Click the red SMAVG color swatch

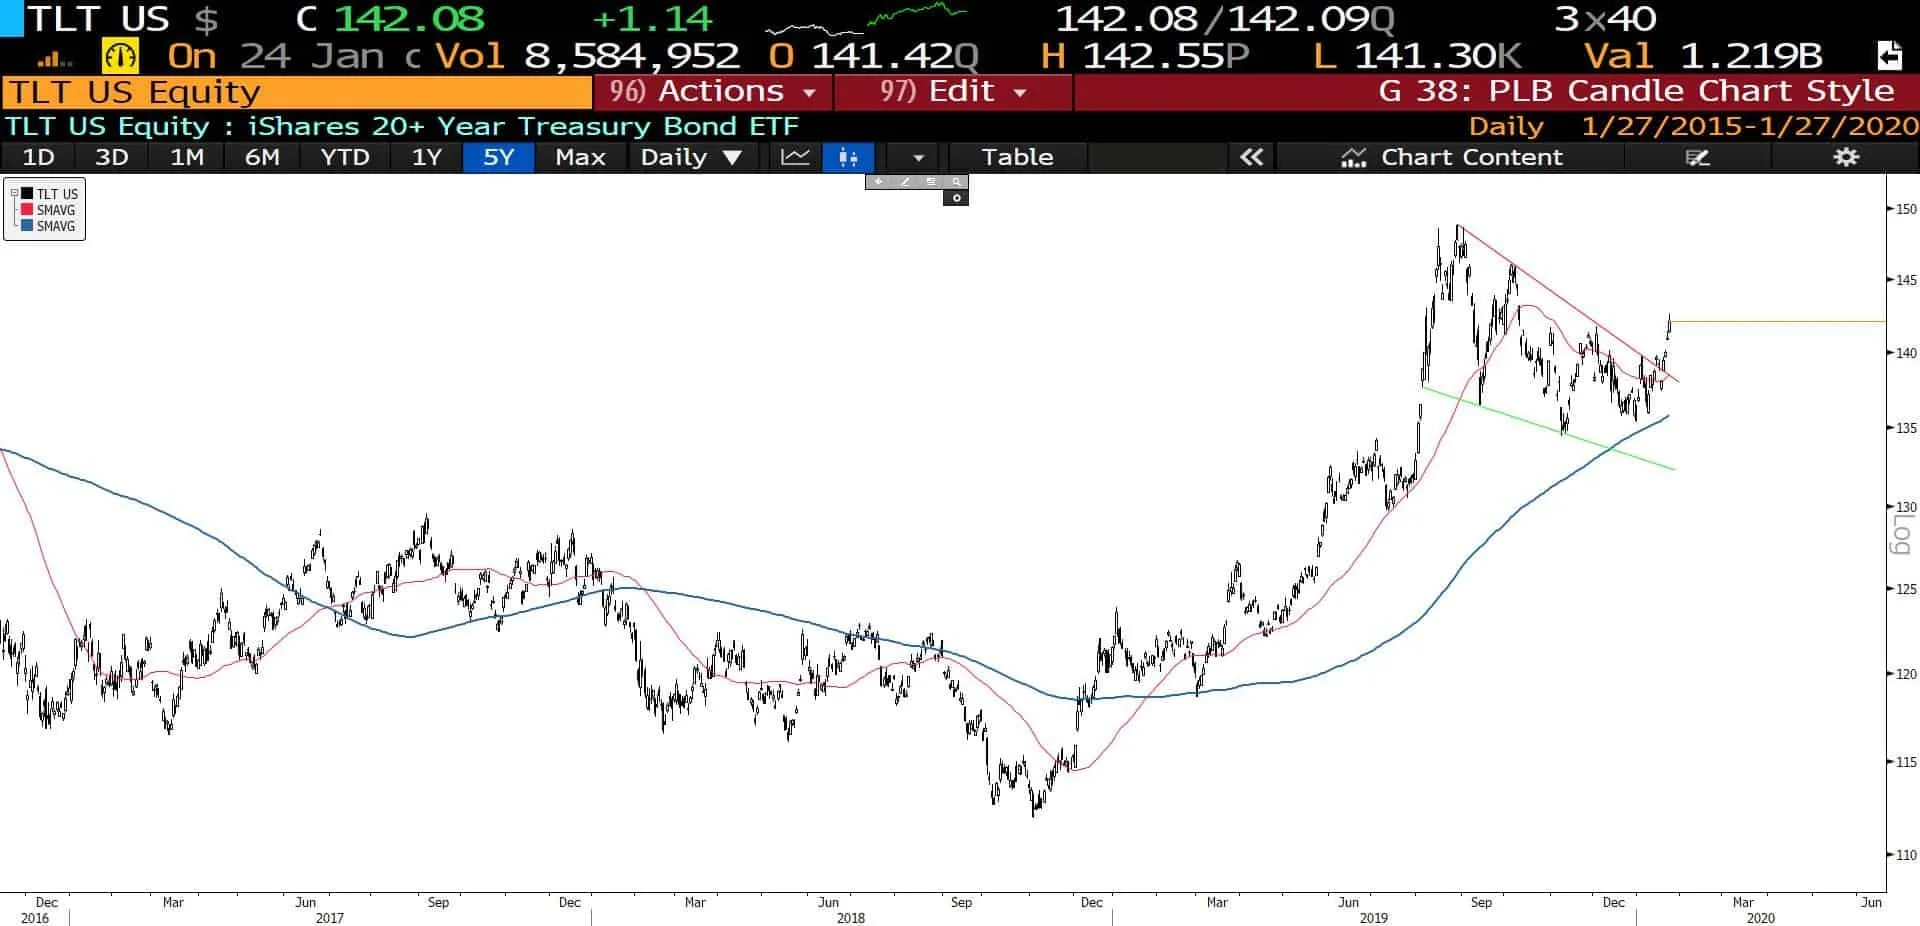tap(27, 210)
